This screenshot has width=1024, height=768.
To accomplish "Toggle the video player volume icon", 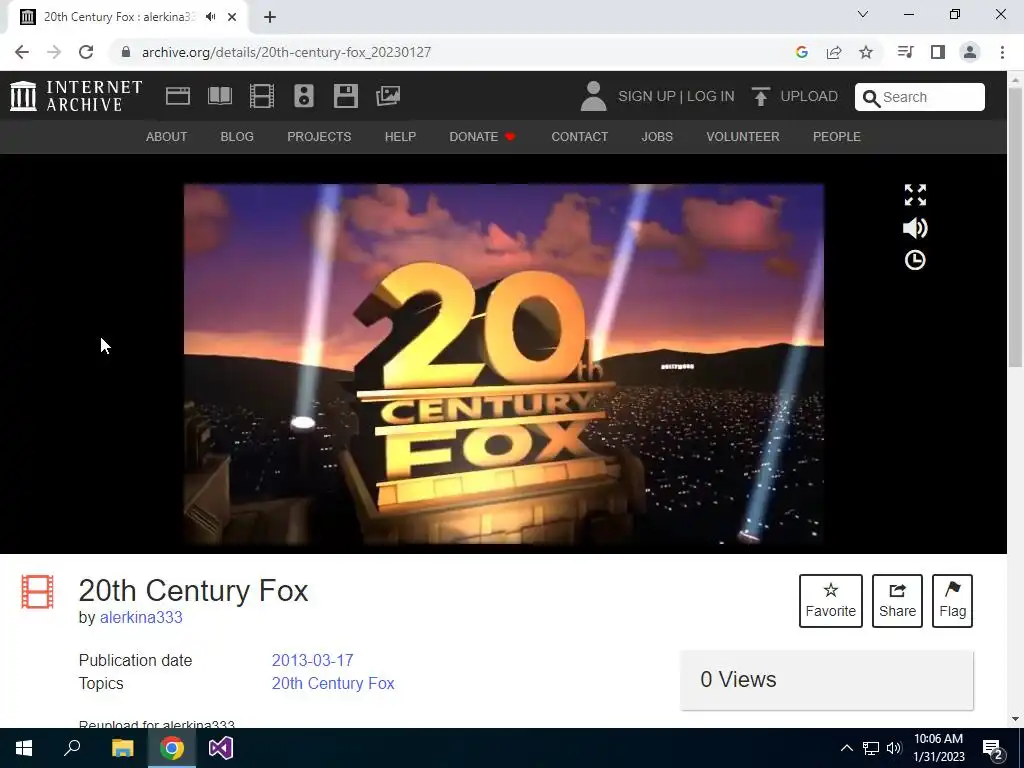I will 915,228.
